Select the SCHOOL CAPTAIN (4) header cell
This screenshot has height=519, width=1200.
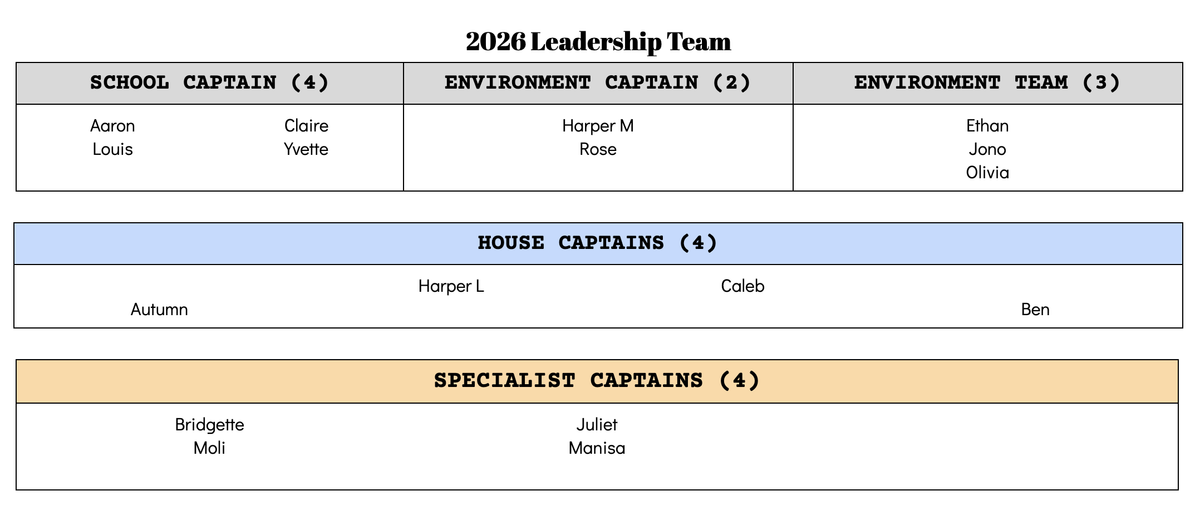pos(209,83)
